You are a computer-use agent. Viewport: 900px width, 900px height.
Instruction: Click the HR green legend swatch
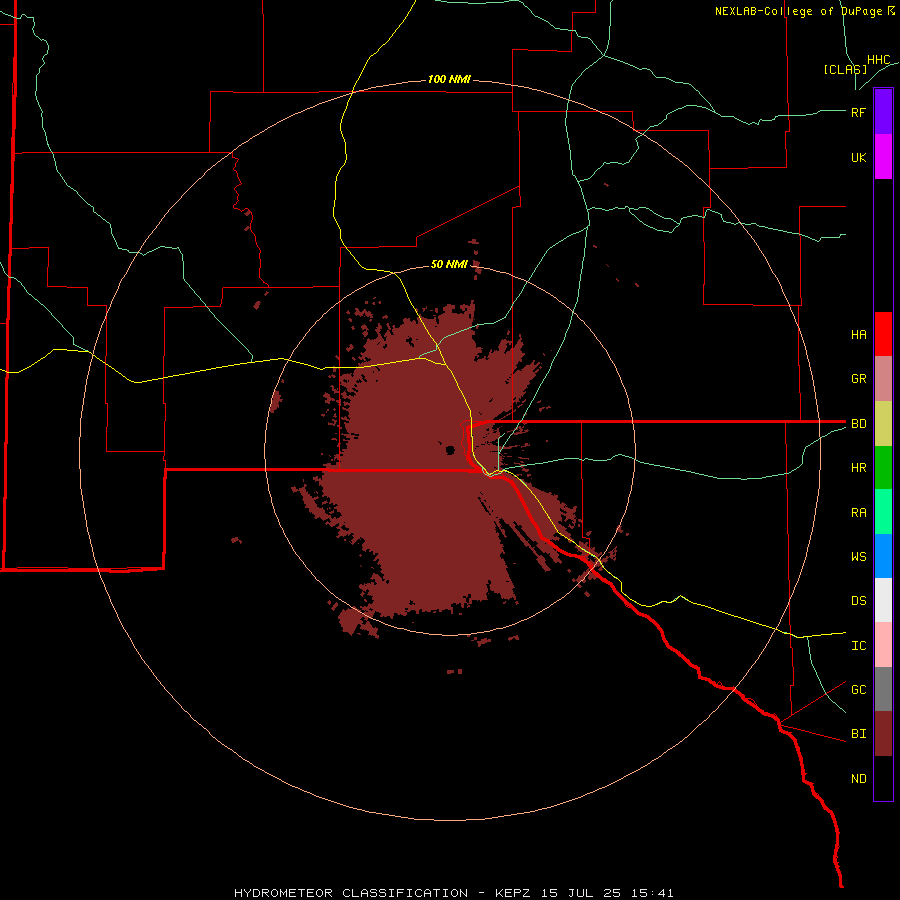tap(883, 468)
